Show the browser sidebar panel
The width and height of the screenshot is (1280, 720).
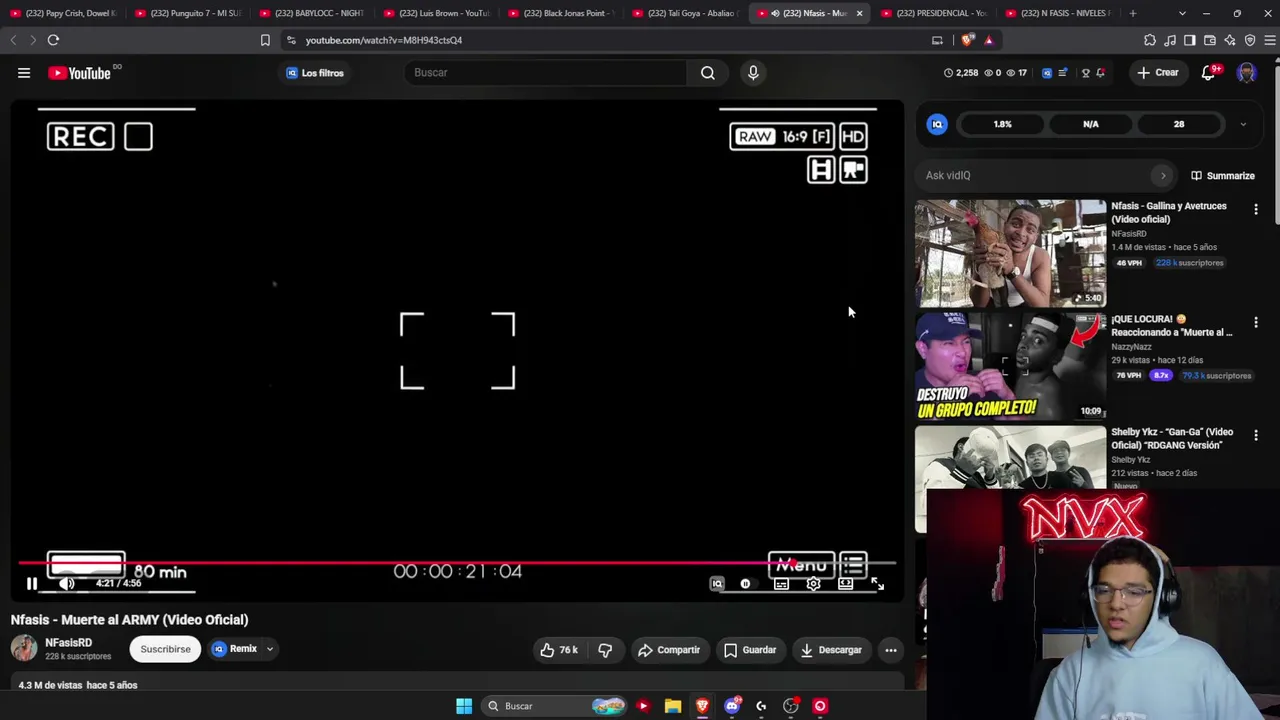pos(1190,40)
